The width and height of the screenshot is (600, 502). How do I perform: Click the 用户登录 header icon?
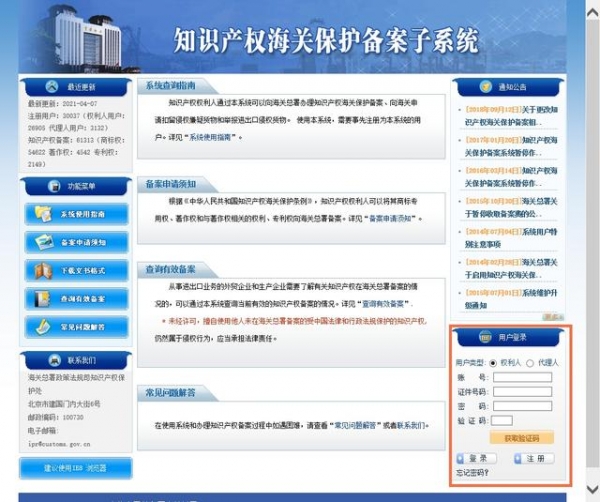tap(486, 336)
